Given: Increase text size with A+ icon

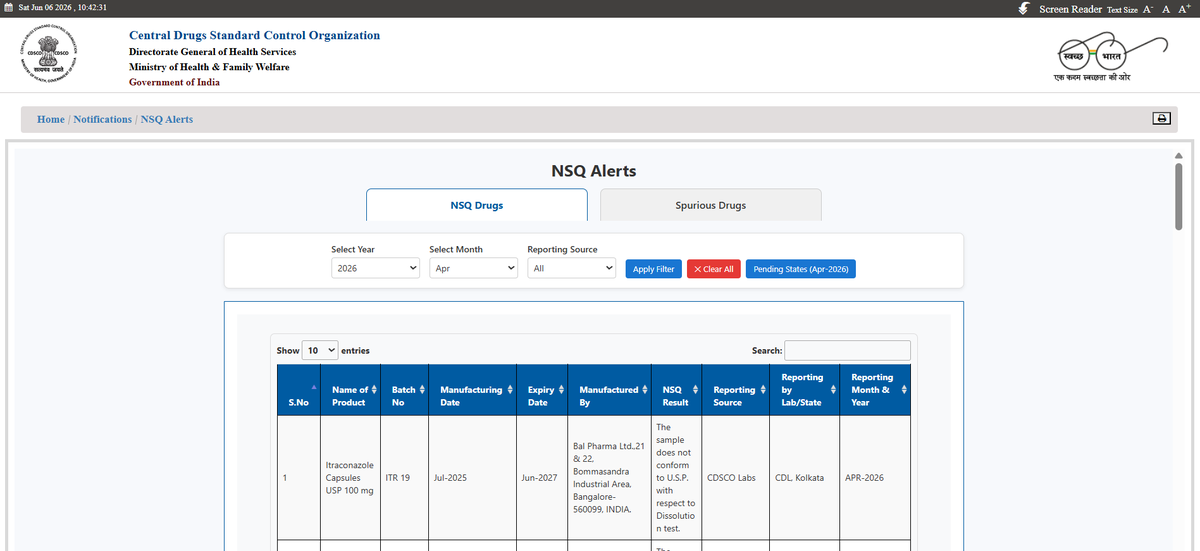Looking at the screenshot, I should (x=1185, y=8).
